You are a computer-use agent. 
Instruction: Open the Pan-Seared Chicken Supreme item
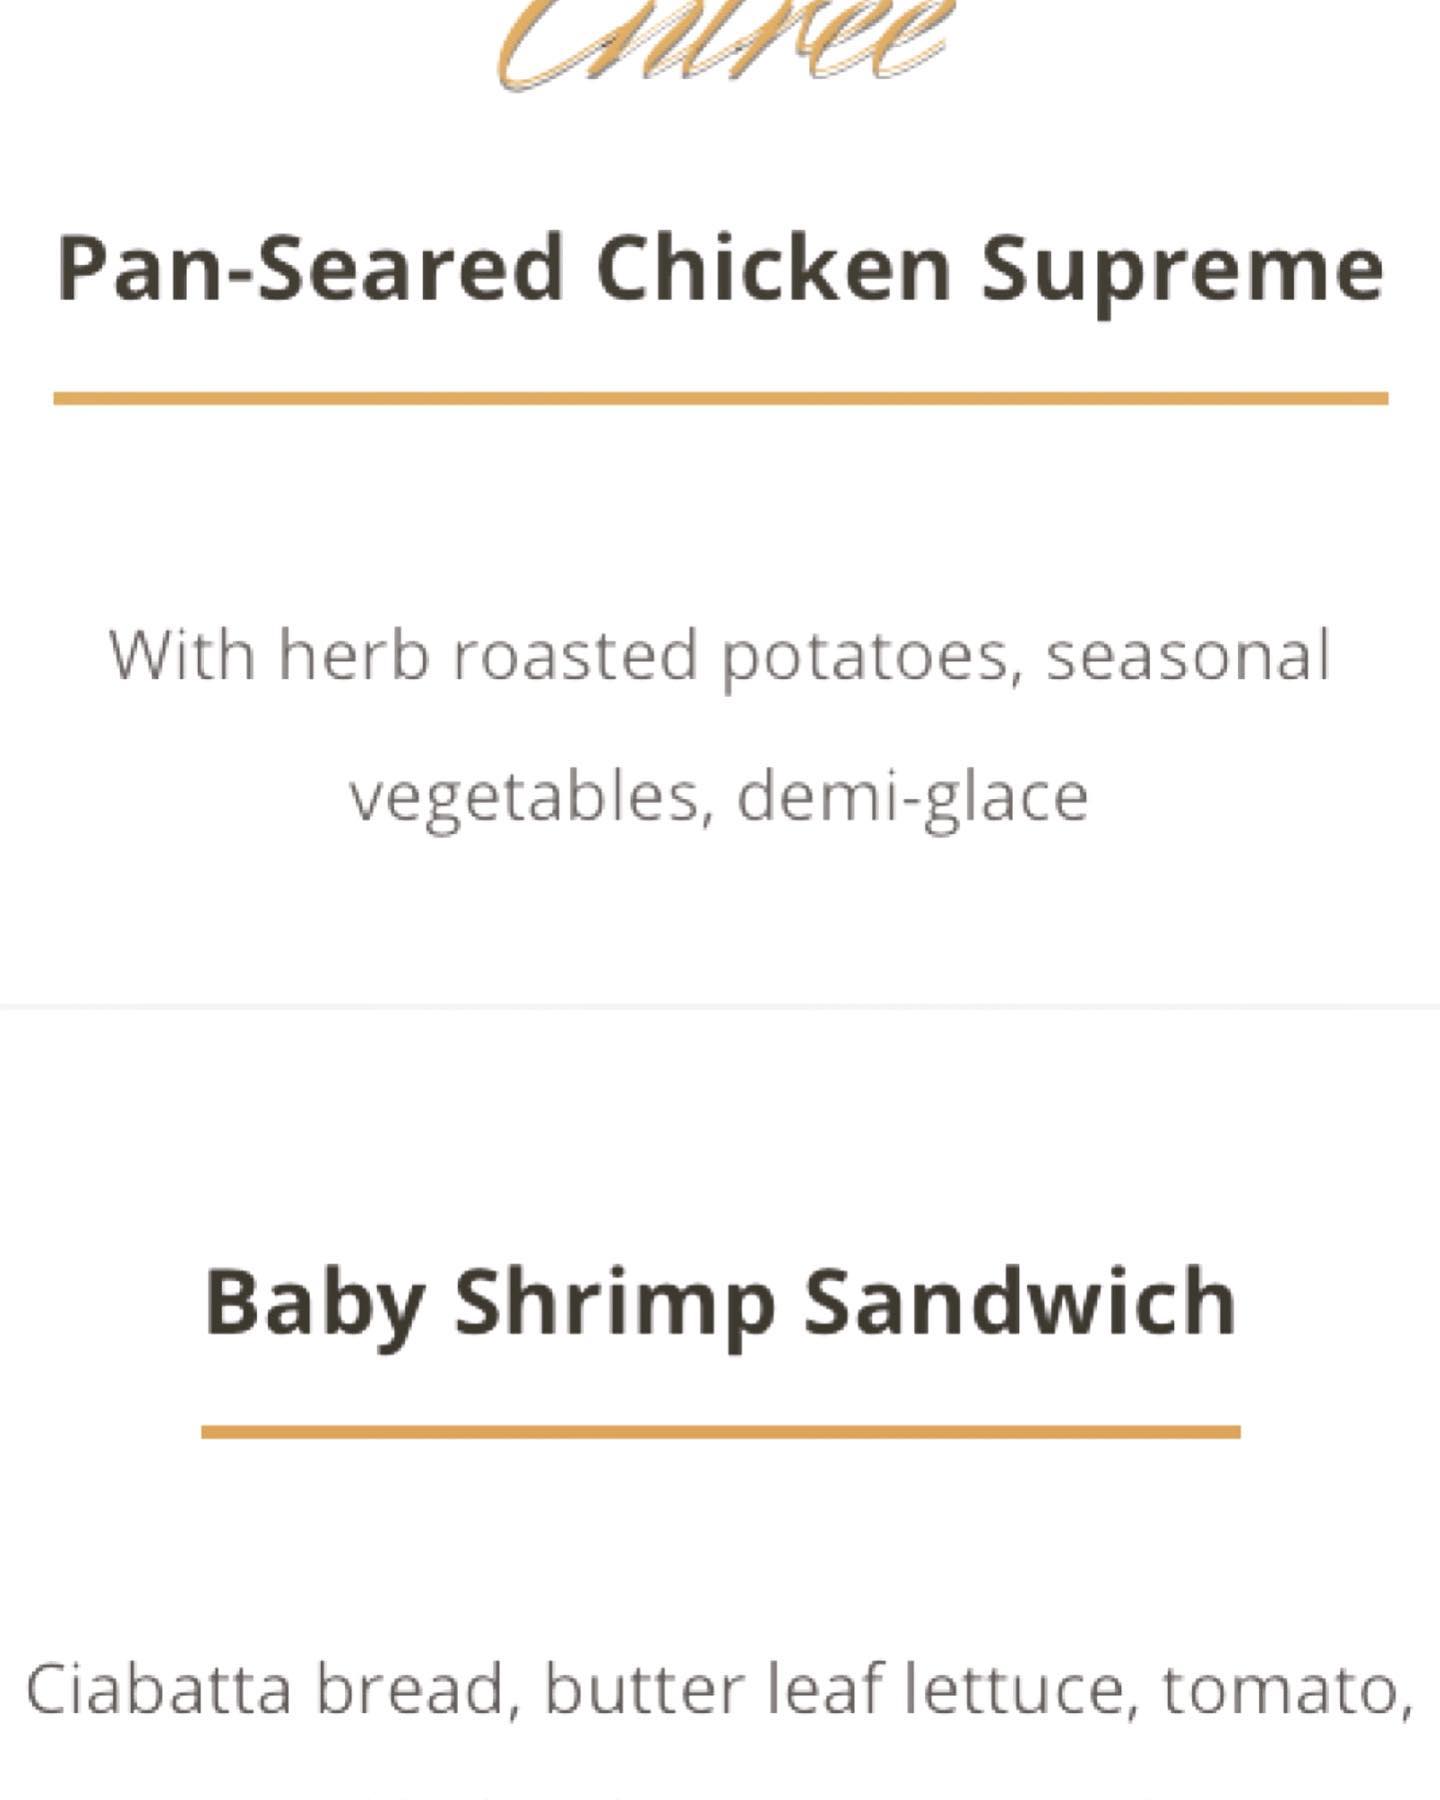(720, 268)
